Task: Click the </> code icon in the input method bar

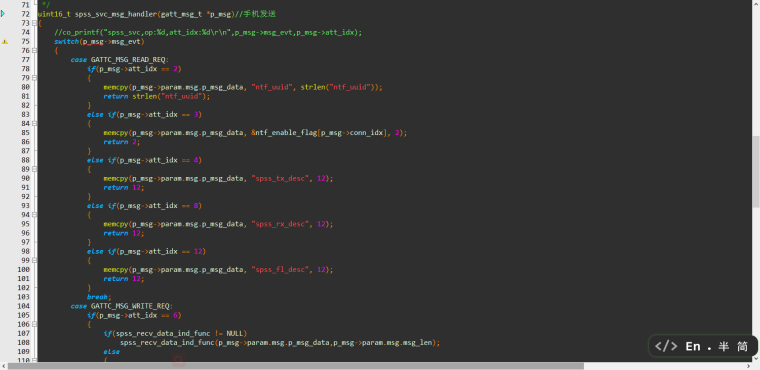Action: point(666,346)
